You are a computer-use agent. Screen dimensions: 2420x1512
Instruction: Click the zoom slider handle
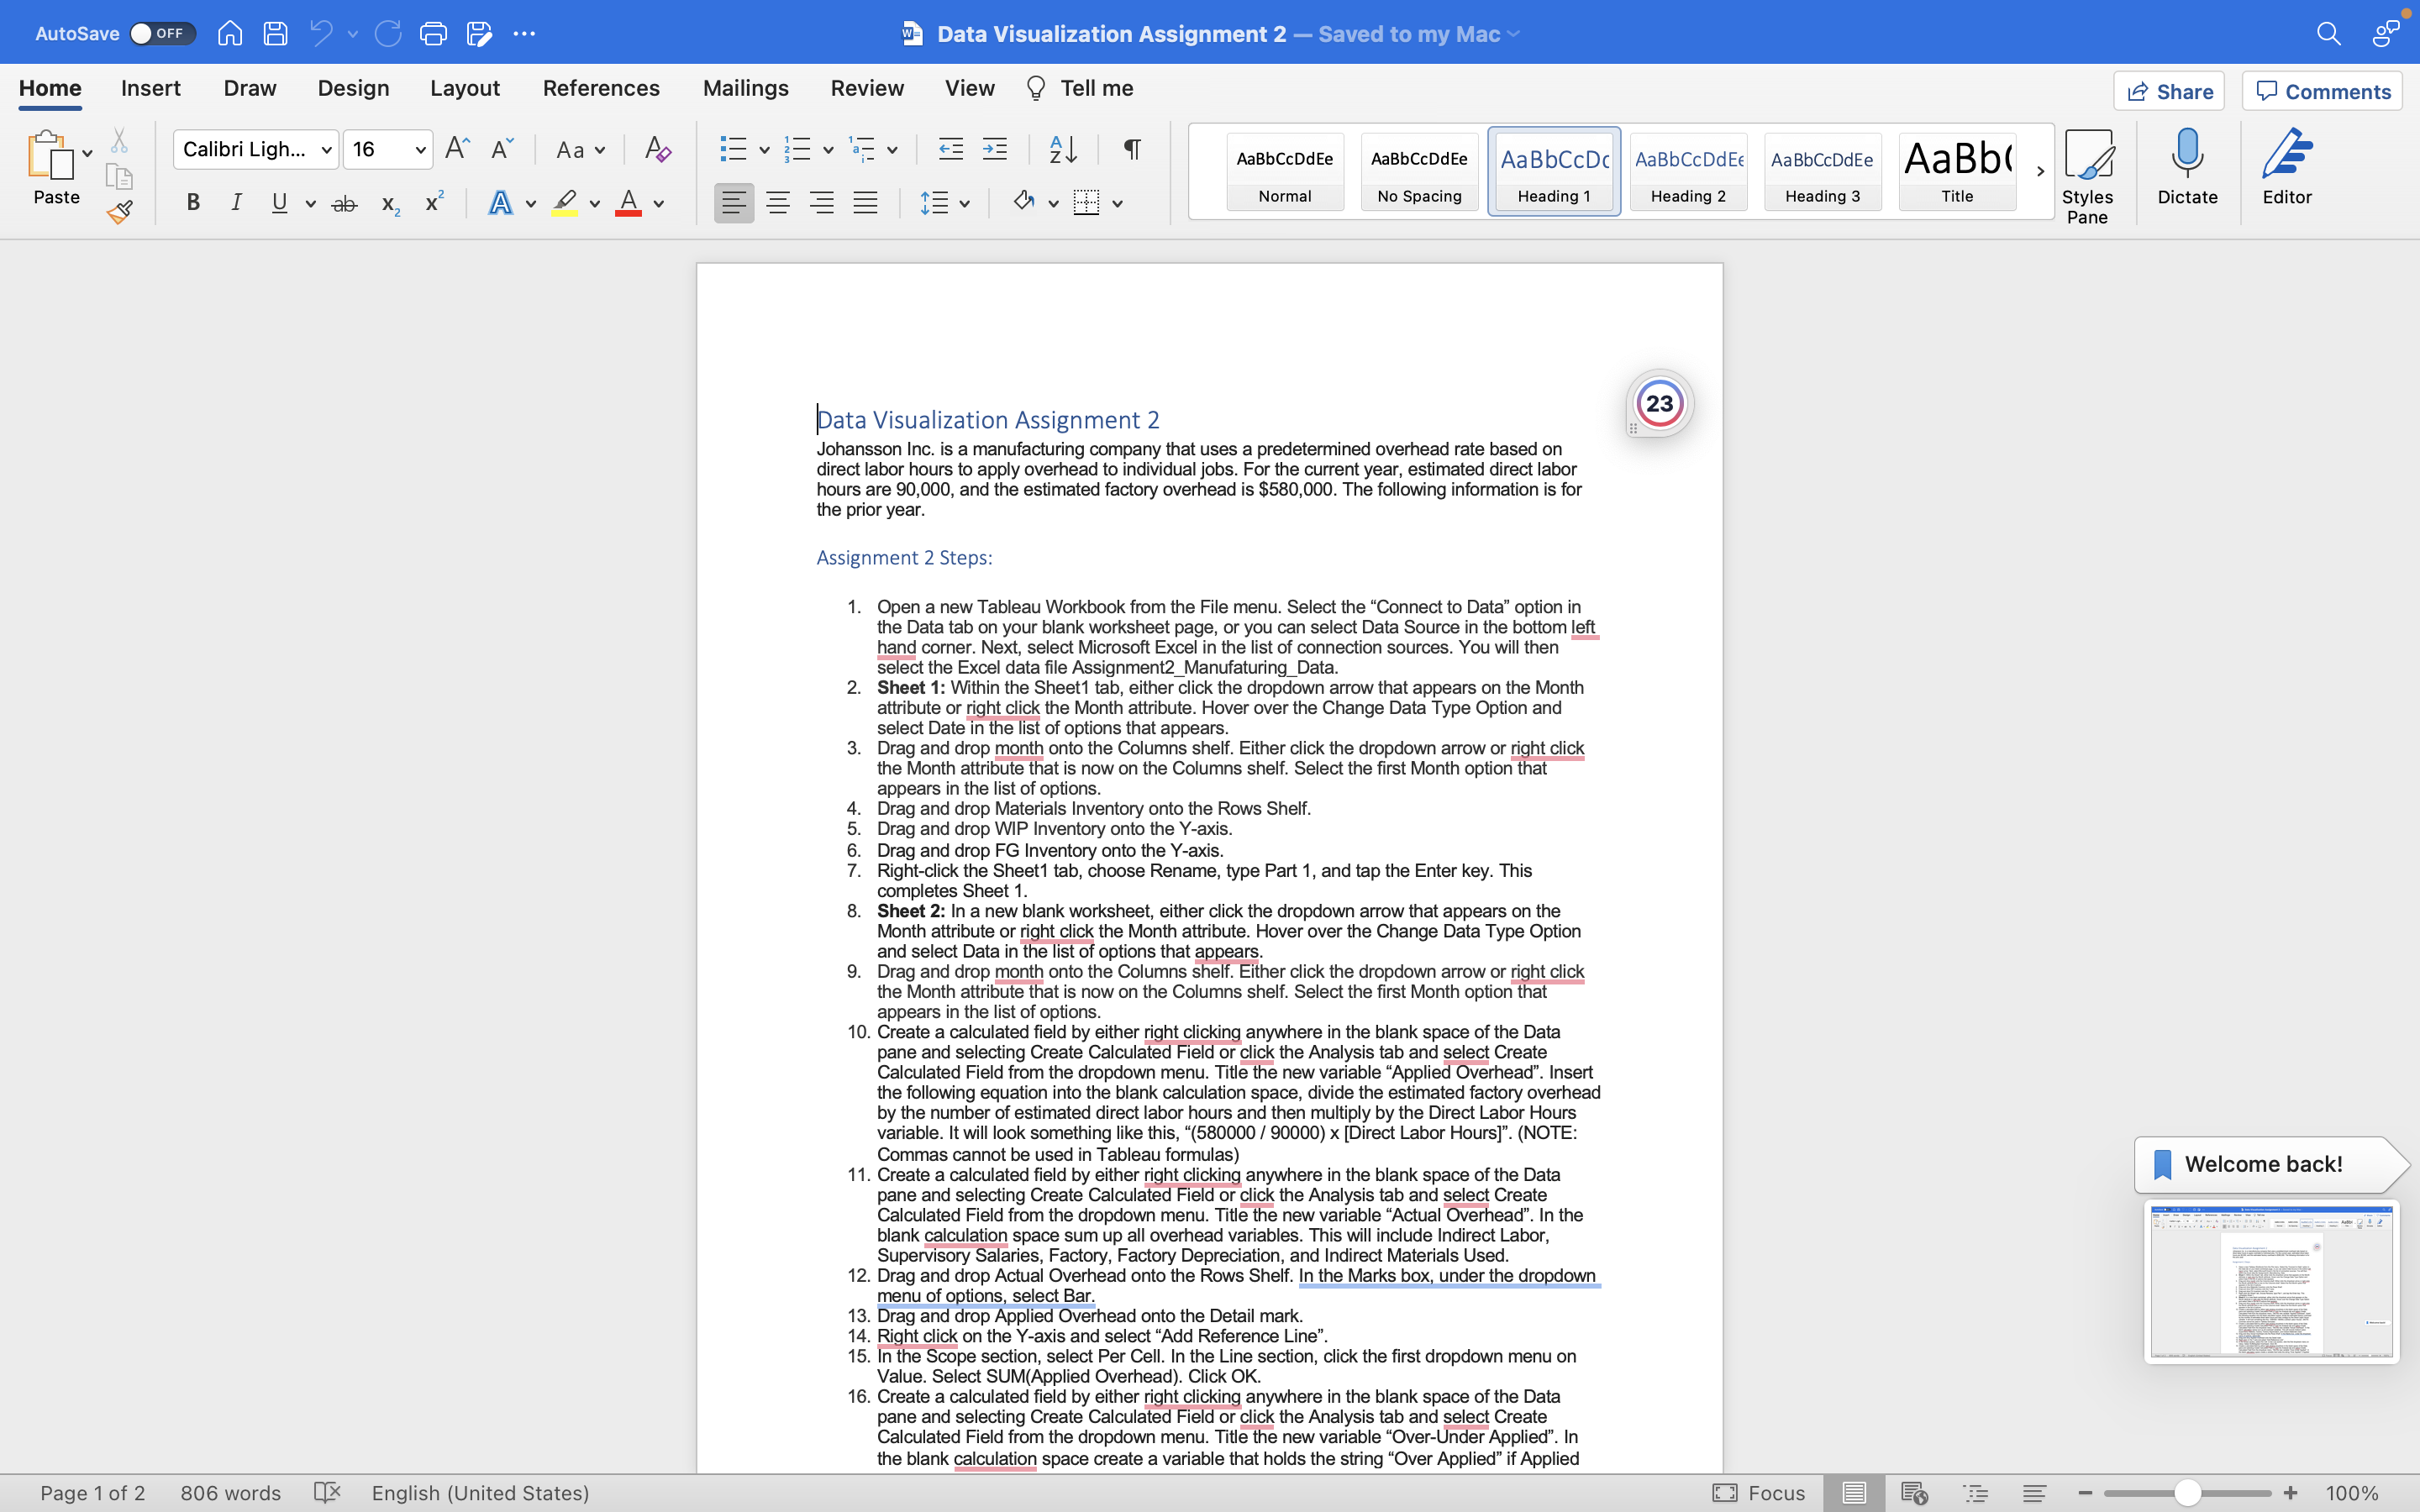click(x=2187, y=1493)
